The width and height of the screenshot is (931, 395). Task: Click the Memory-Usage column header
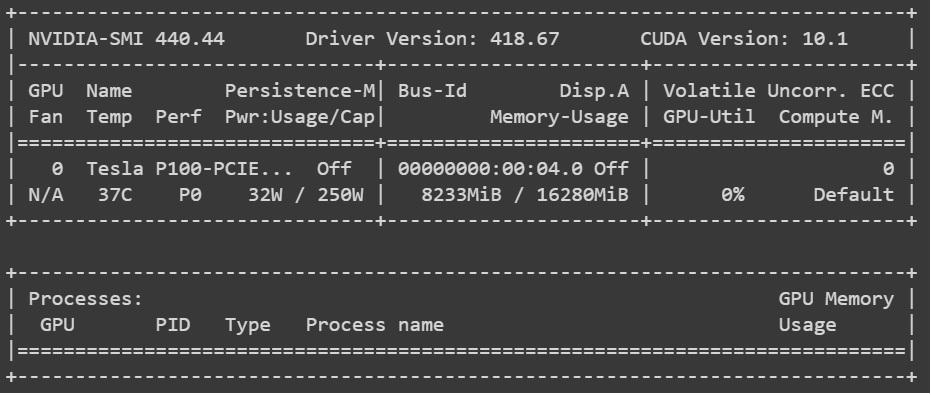pyautogui.click(x=559, y=117)
